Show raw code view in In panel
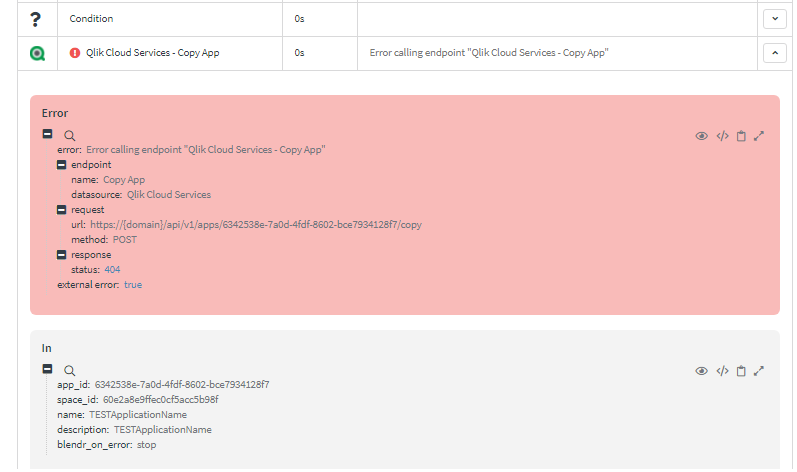This screenshot has width=797, height=472. tap(722, 371)
